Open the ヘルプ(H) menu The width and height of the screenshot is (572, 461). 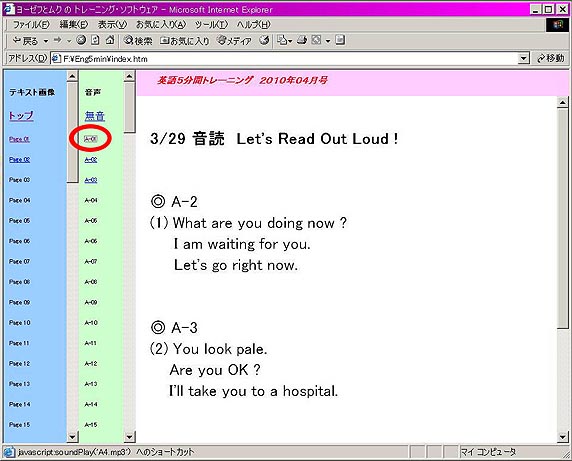pyautogui.click(x=254, y=25)
